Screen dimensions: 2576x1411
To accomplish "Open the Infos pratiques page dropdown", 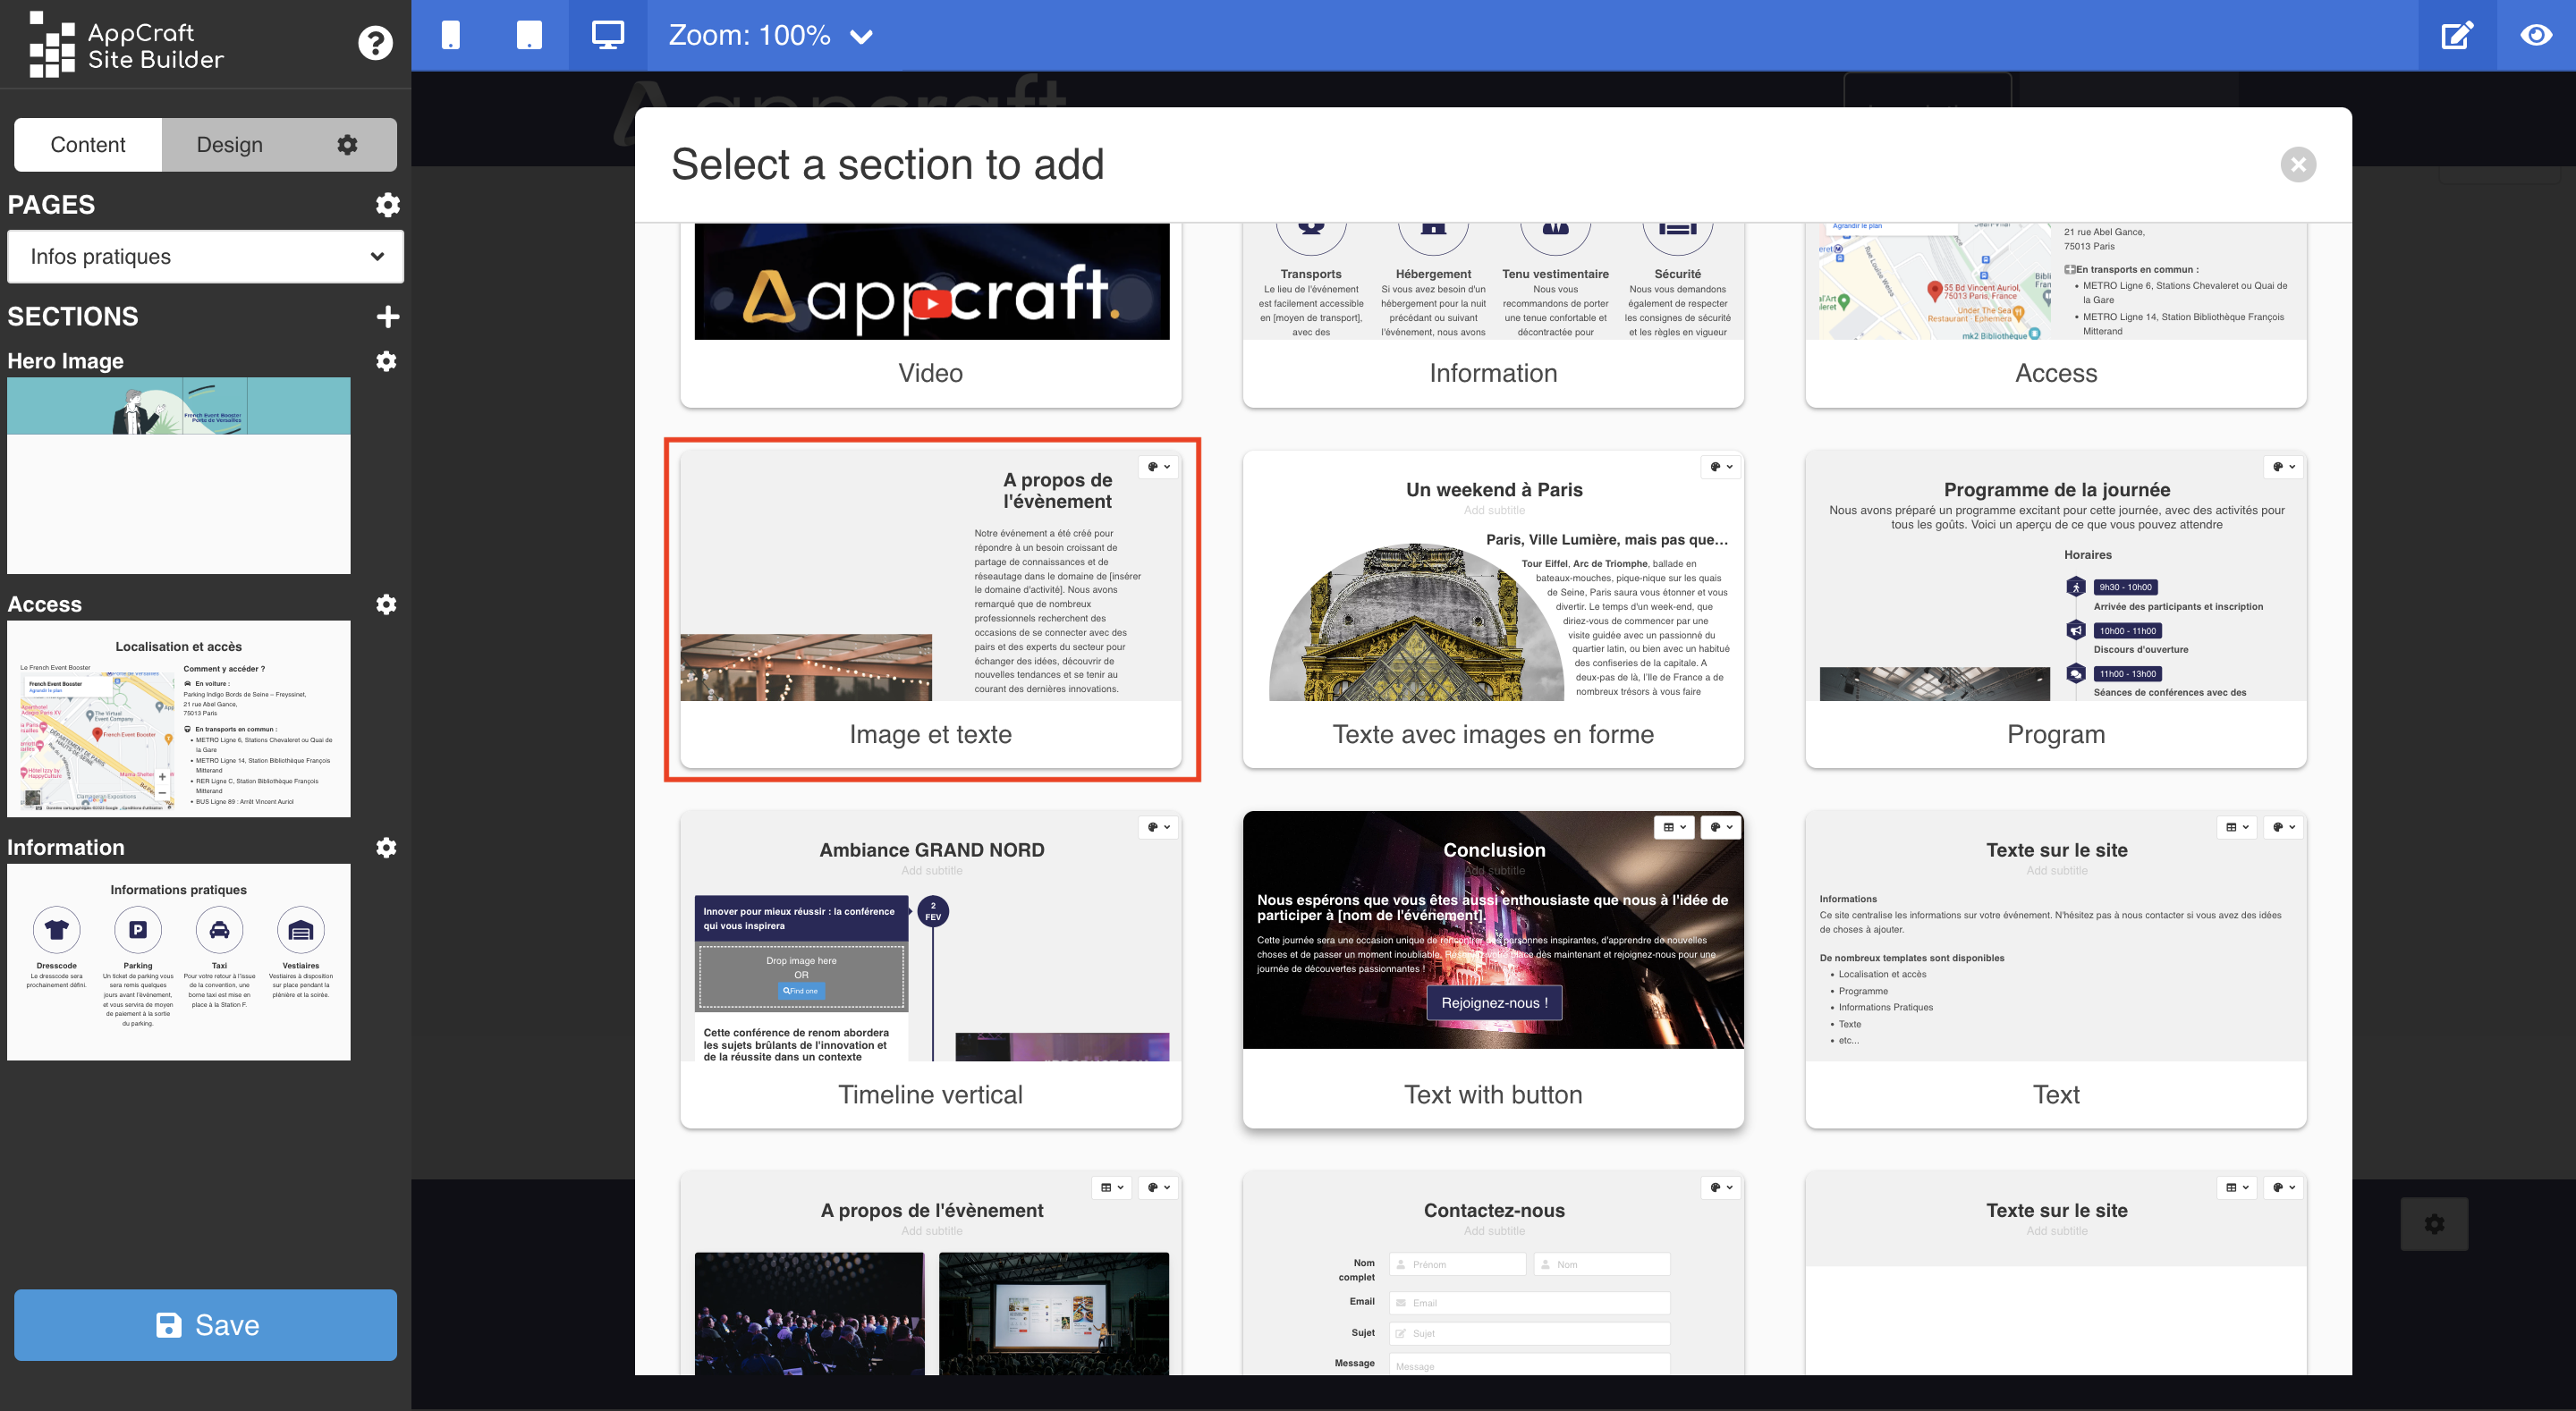I will pyautogui.click(x=205, y=257).
